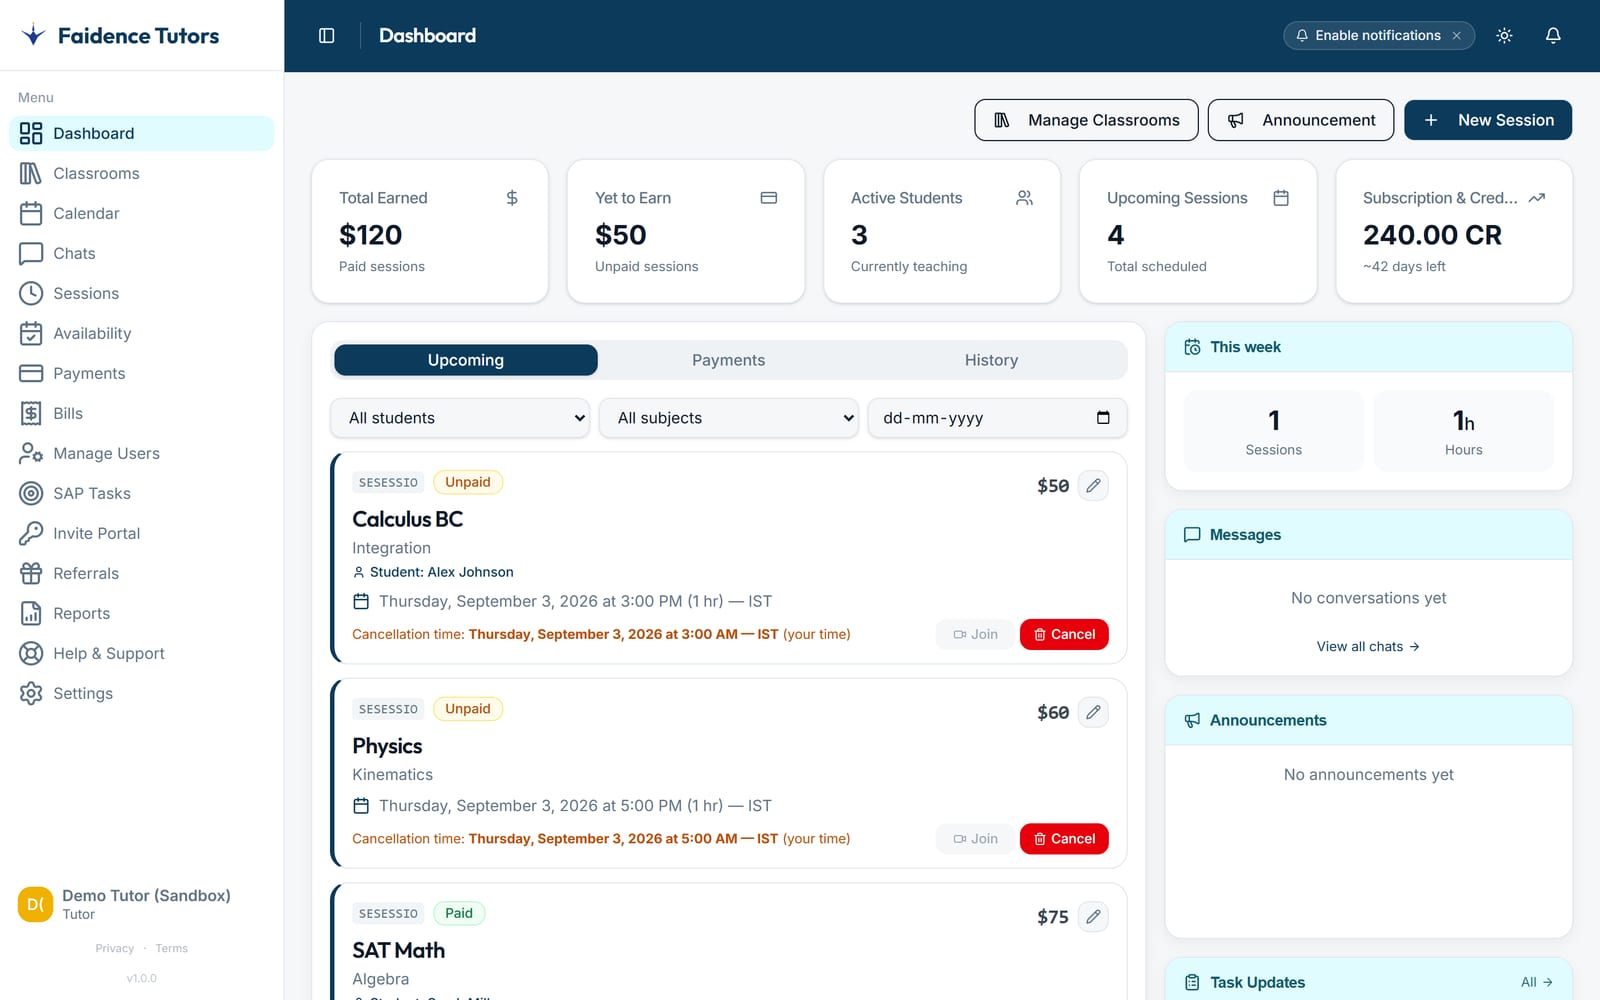
Task: Switch to the History tab
Action: click(x=991, y=360)
